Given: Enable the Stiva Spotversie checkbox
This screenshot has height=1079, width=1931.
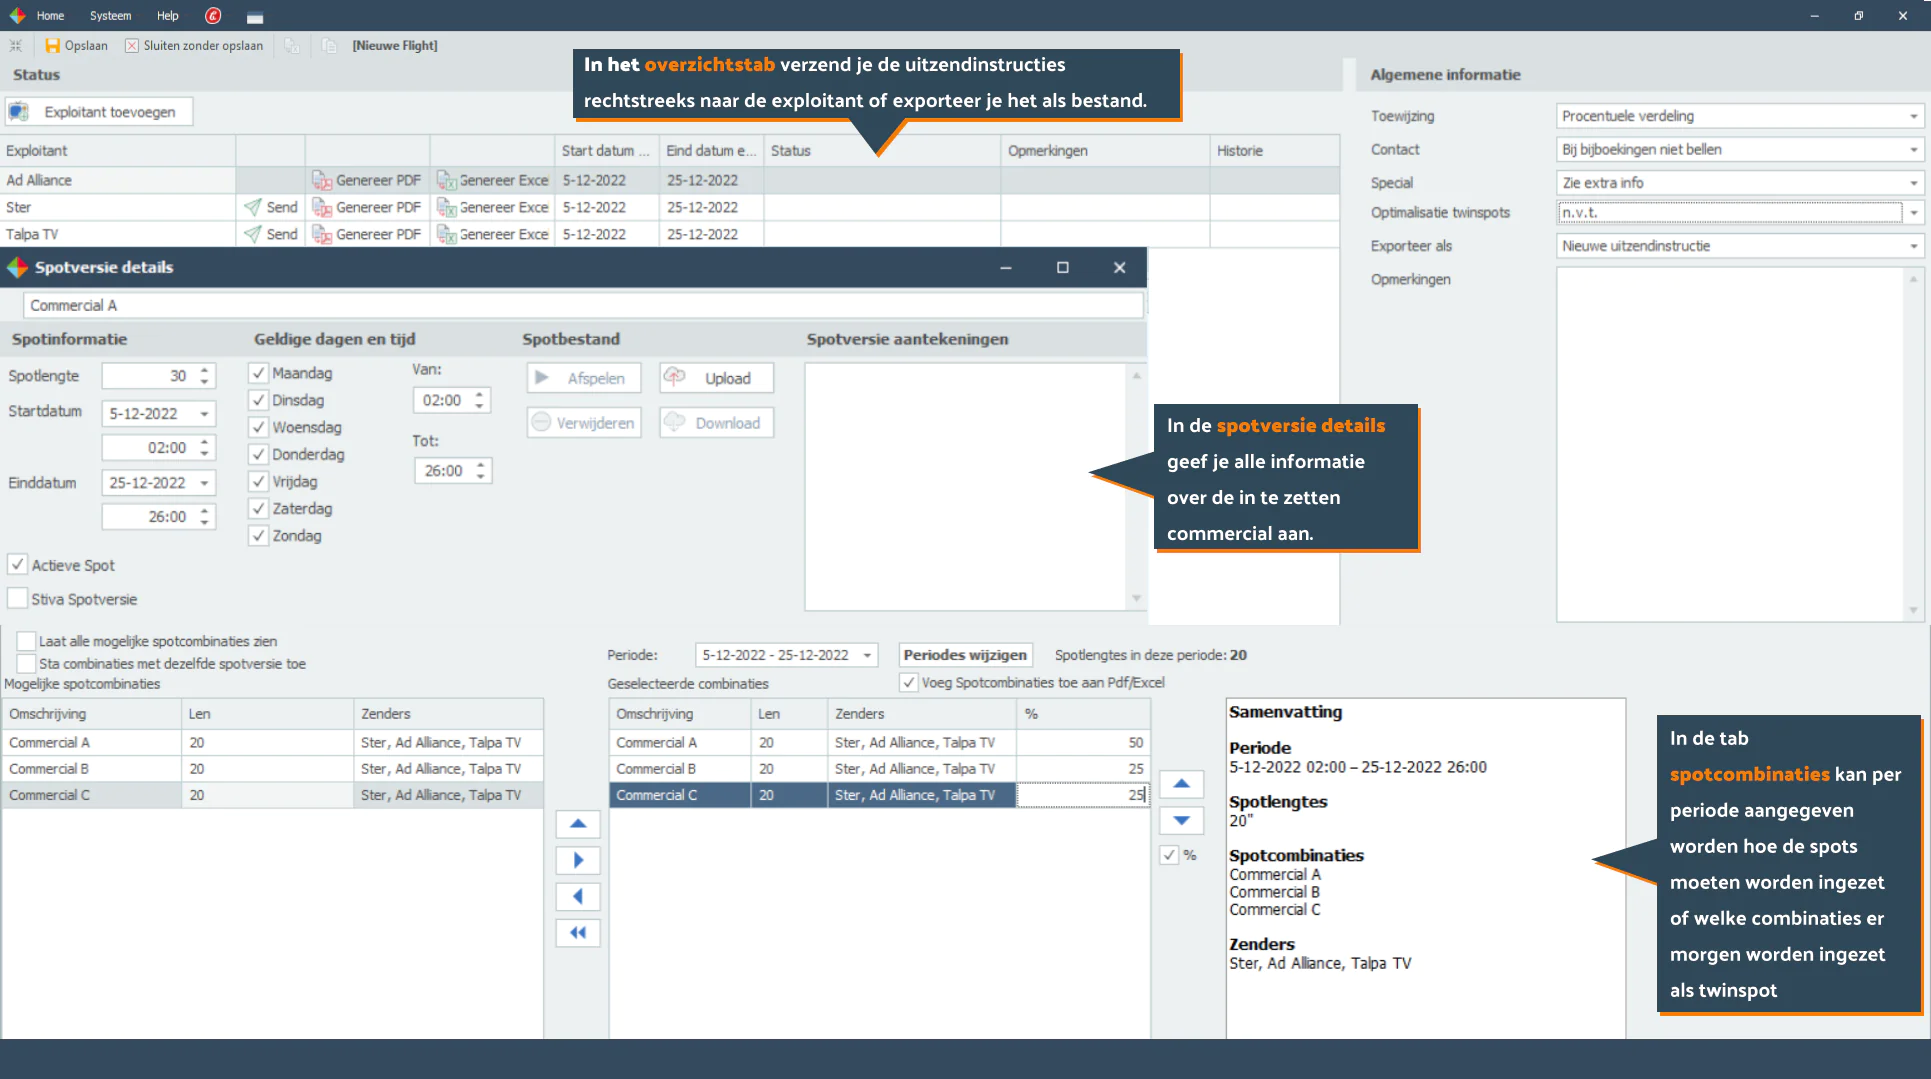Looking at the screenshot, I should pyautogui.click(x=17, y=599).
